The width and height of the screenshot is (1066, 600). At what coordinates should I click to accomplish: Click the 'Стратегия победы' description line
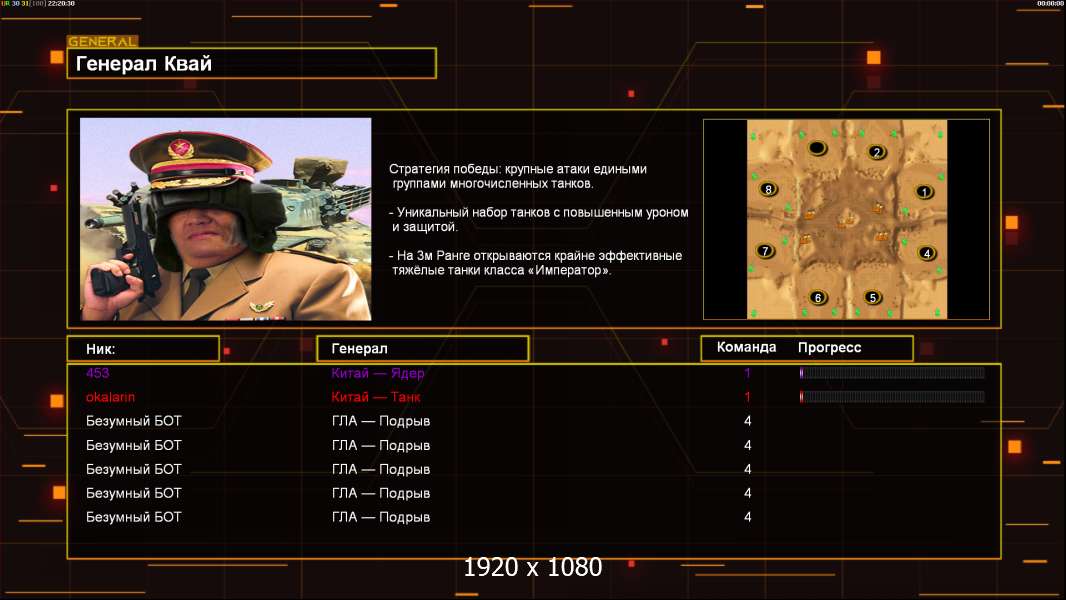518,176
